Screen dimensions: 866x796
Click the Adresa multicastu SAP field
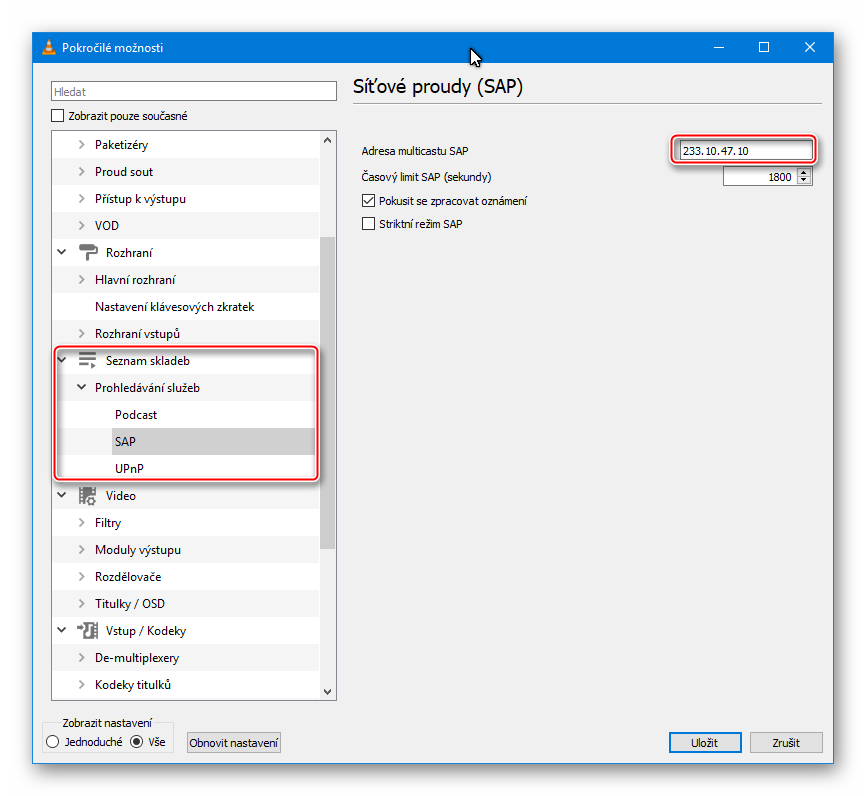coord(743,151)
